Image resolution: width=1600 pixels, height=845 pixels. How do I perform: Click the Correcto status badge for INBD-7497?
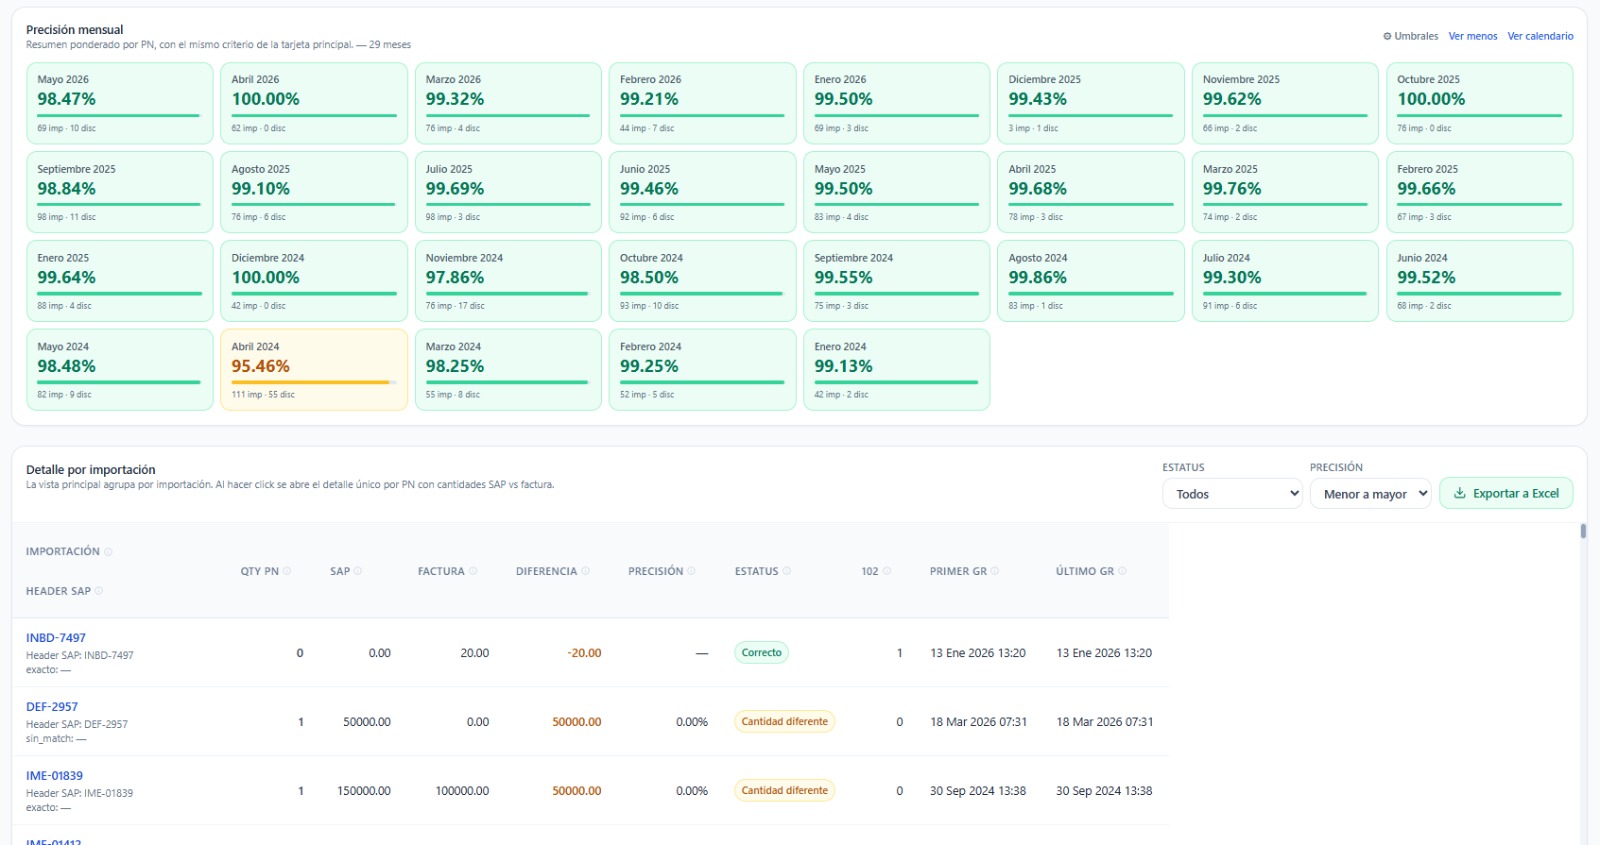pyautogui.click(x=762, y=653)
